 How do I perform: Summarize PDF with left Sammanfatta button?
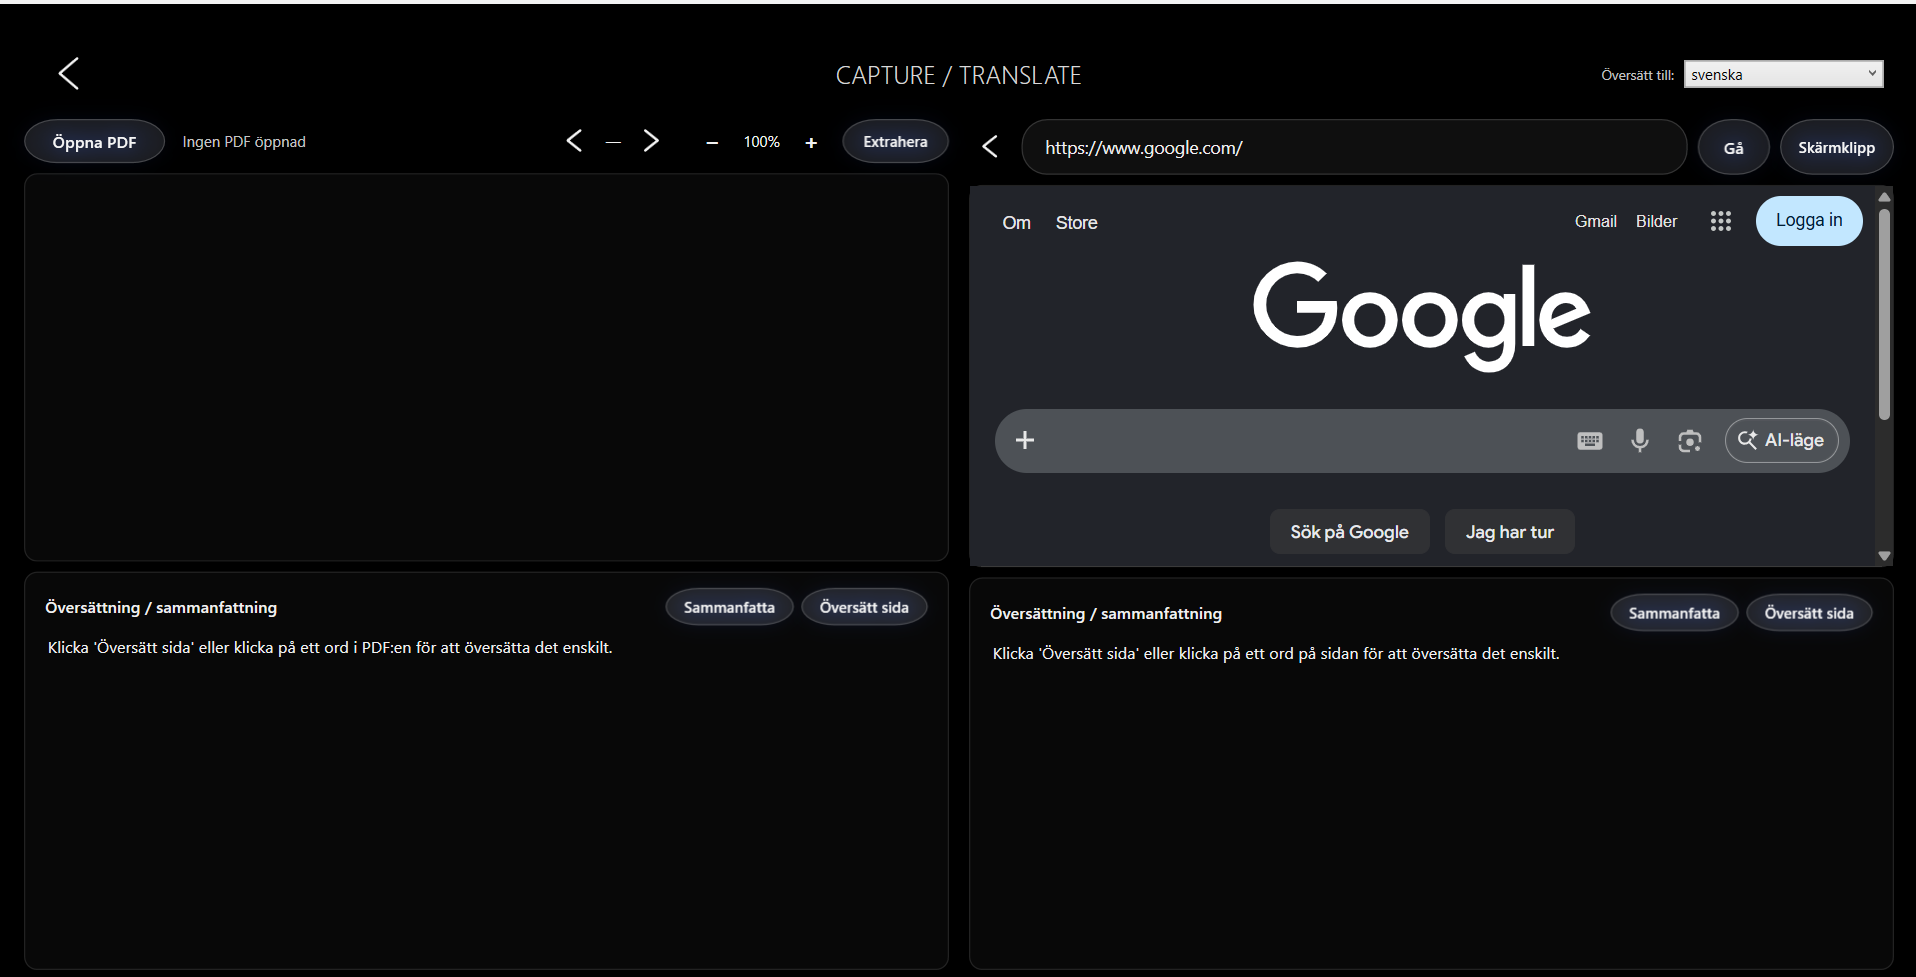click(x=729, y=607)
